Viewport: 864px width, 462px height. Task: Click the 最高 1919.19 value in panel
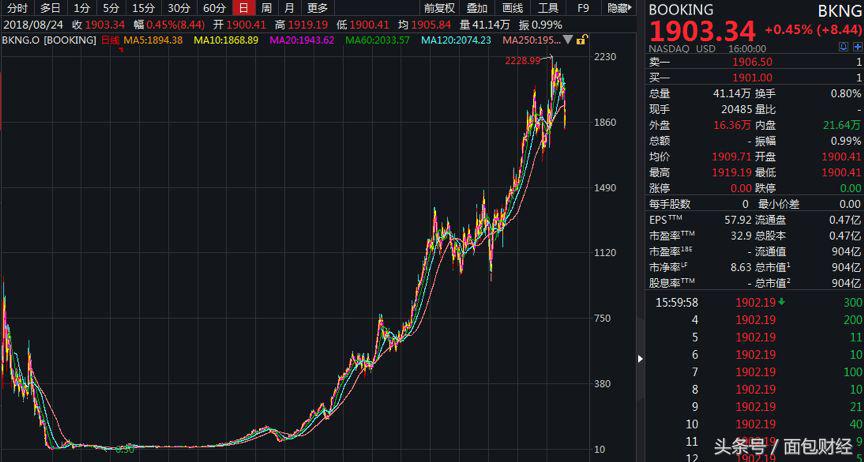click(732, 173)
